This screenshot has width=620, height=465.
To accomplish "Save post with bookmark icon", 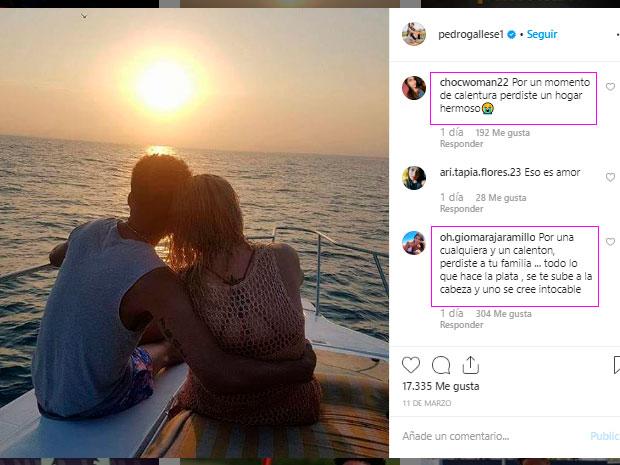I will (x=616, y=365).
